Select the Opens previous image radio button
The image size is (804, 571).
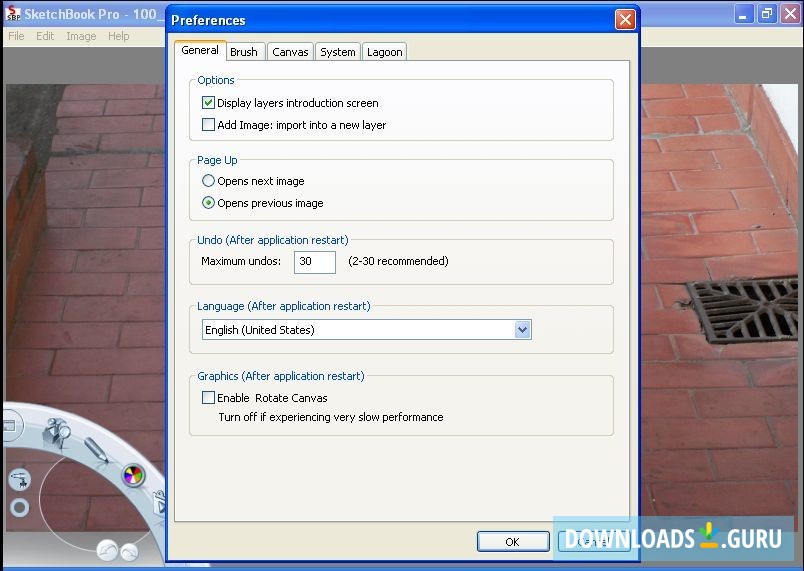click(208, 202)
